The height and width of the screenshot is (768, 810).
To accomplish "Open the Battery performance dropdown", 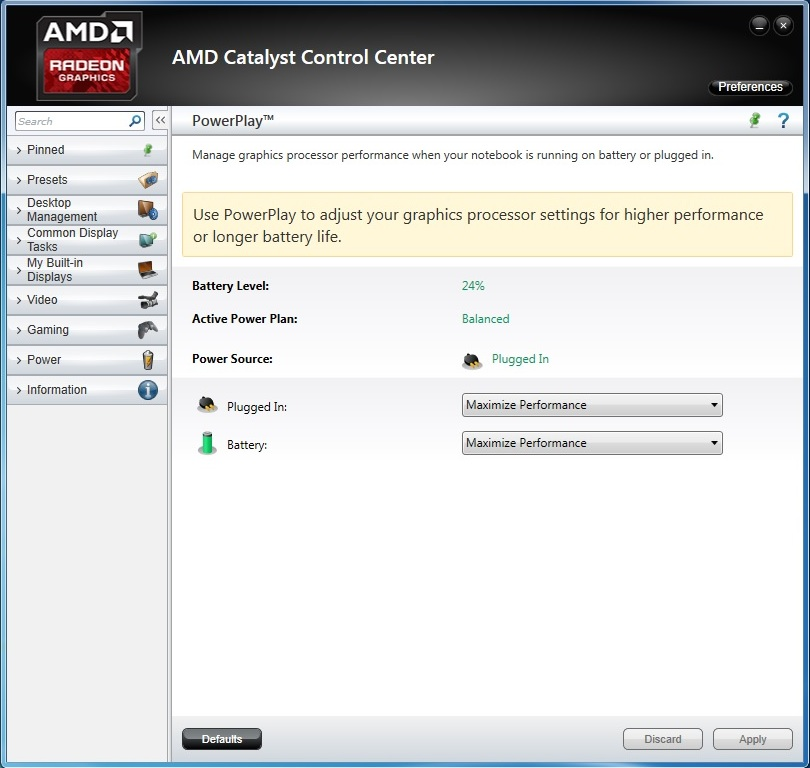I will 591,443.
